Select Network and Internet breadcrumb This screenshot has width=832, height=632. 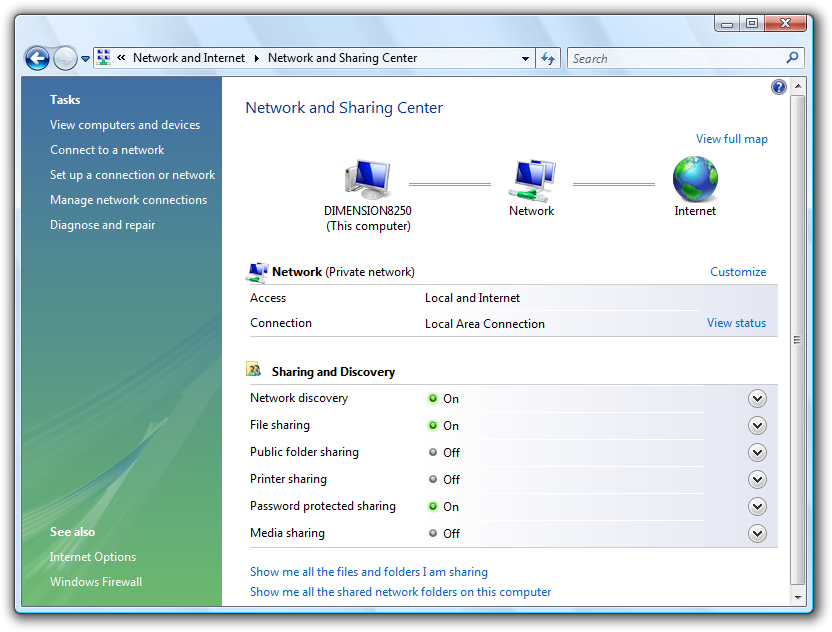point(189,58)
